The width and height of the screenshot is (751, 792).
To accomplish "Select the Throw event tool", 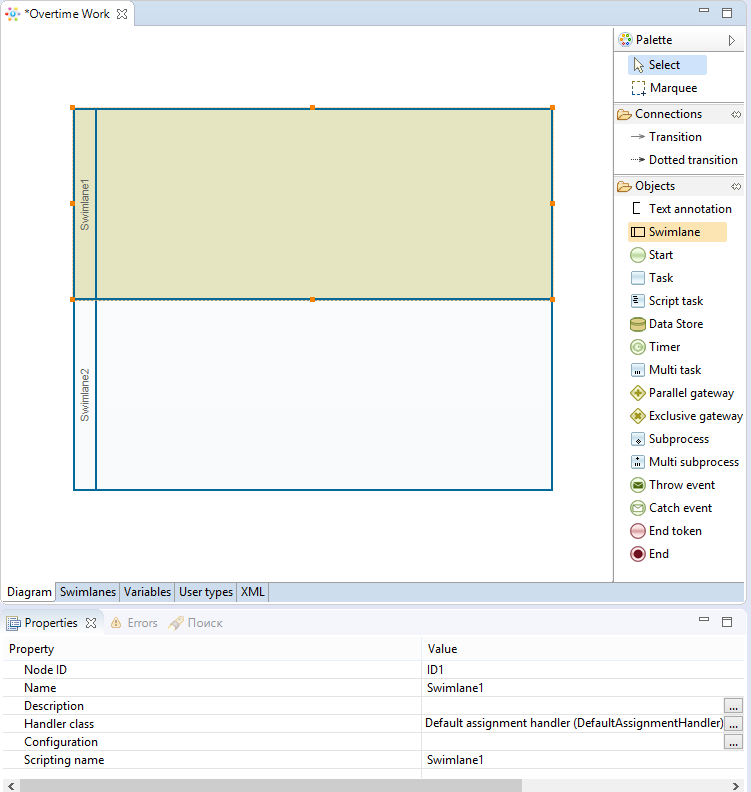I will pyautogui.click(x=680, y=485).
